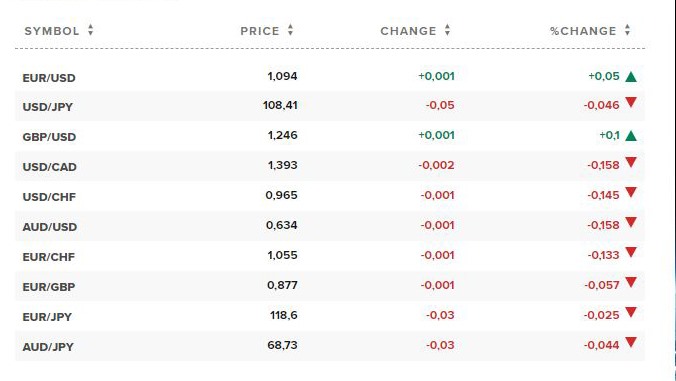Sort table by the SYMBOL sort arrows
This screenshot has height=381, width=676.
91,30
